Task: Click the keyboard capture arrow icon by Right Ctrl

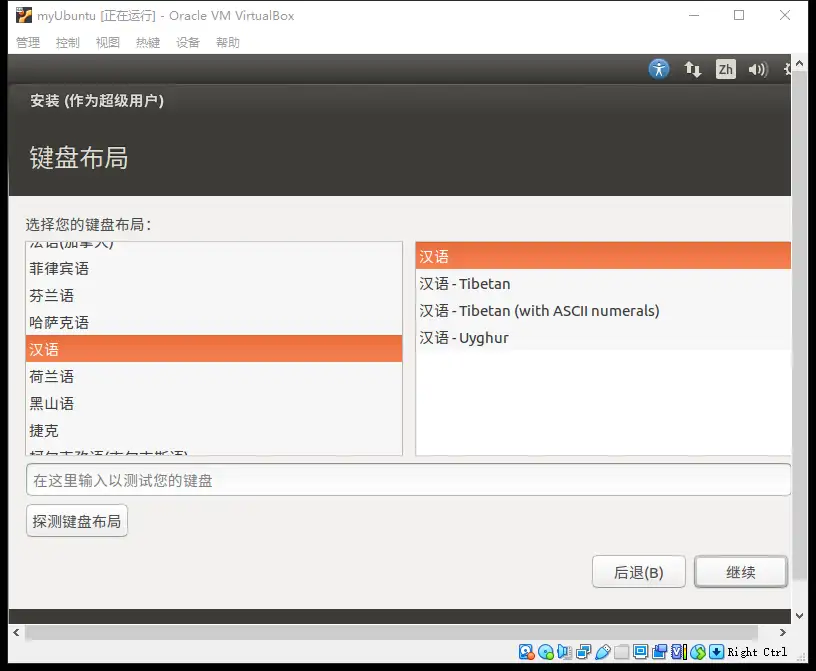Action: (717, 652)
